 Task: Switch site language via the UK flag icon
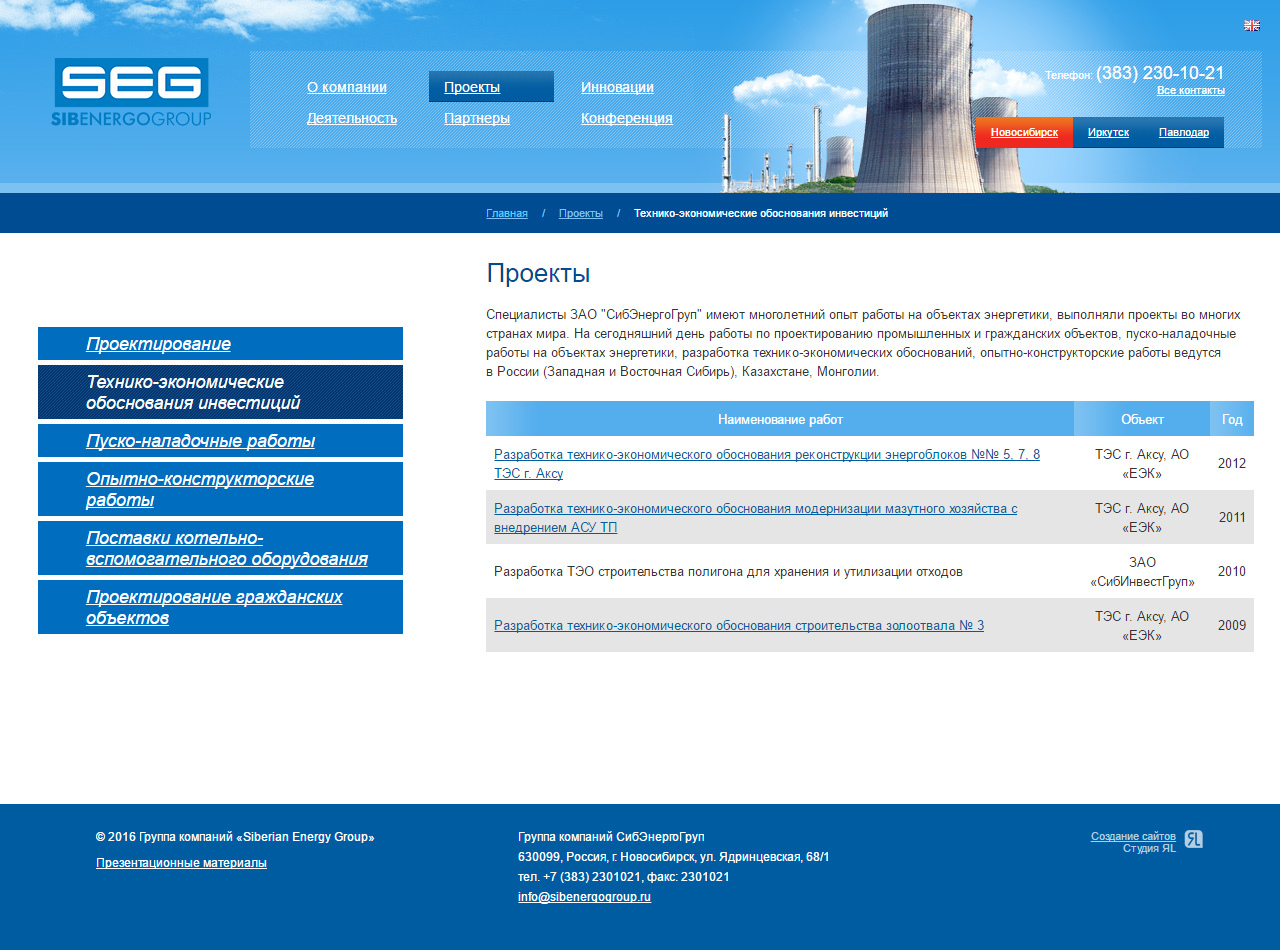(1251, 26)
